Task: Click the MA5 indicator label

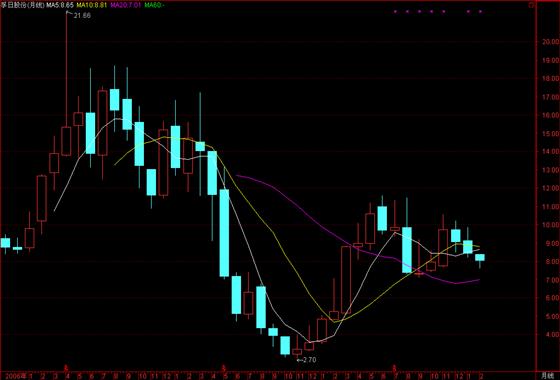Action: (x=60, y=5)
